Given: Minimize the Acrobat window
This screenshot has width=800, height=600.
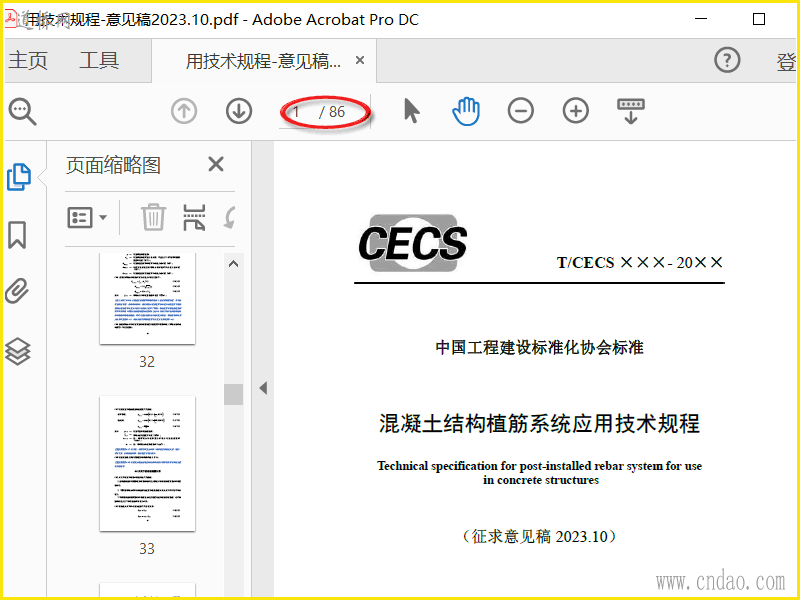Looking at the screenshot, I should coord(702,19).
